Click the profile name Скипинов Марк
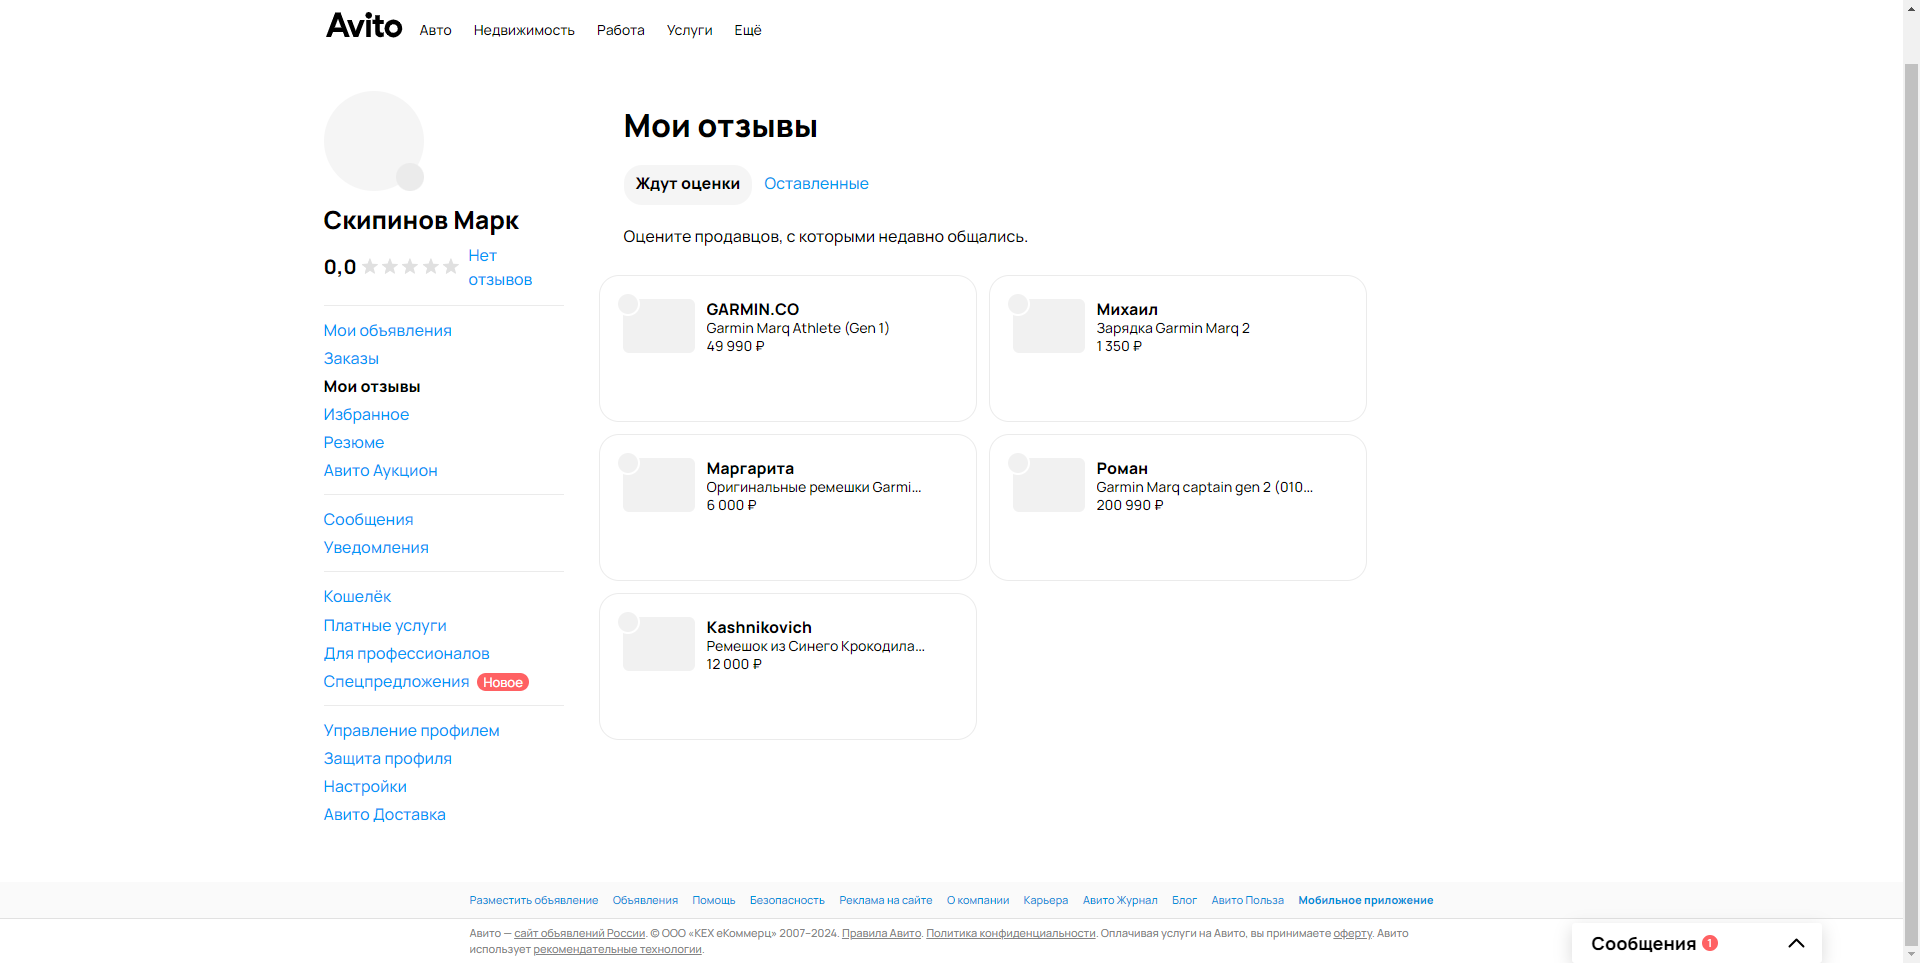This screenshot has width=1920, height=963. coord(421,221)
